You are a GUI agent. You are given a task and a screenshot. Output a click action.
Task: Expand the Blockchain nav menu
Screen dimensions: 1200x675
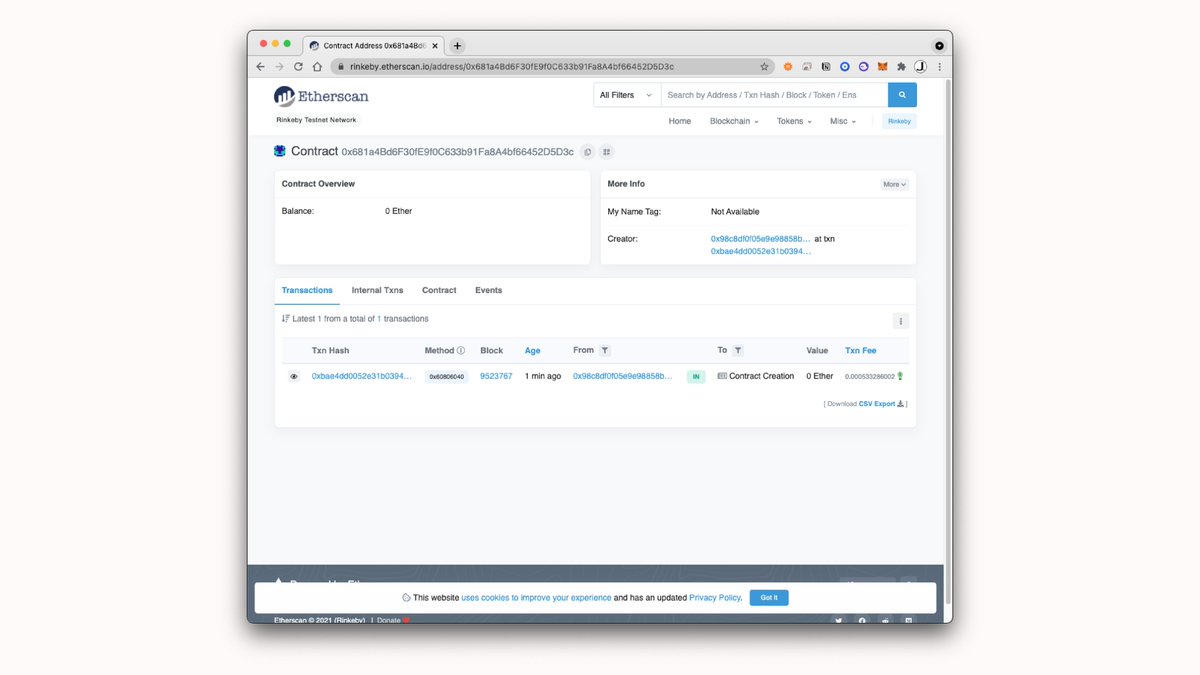(734, 121)
